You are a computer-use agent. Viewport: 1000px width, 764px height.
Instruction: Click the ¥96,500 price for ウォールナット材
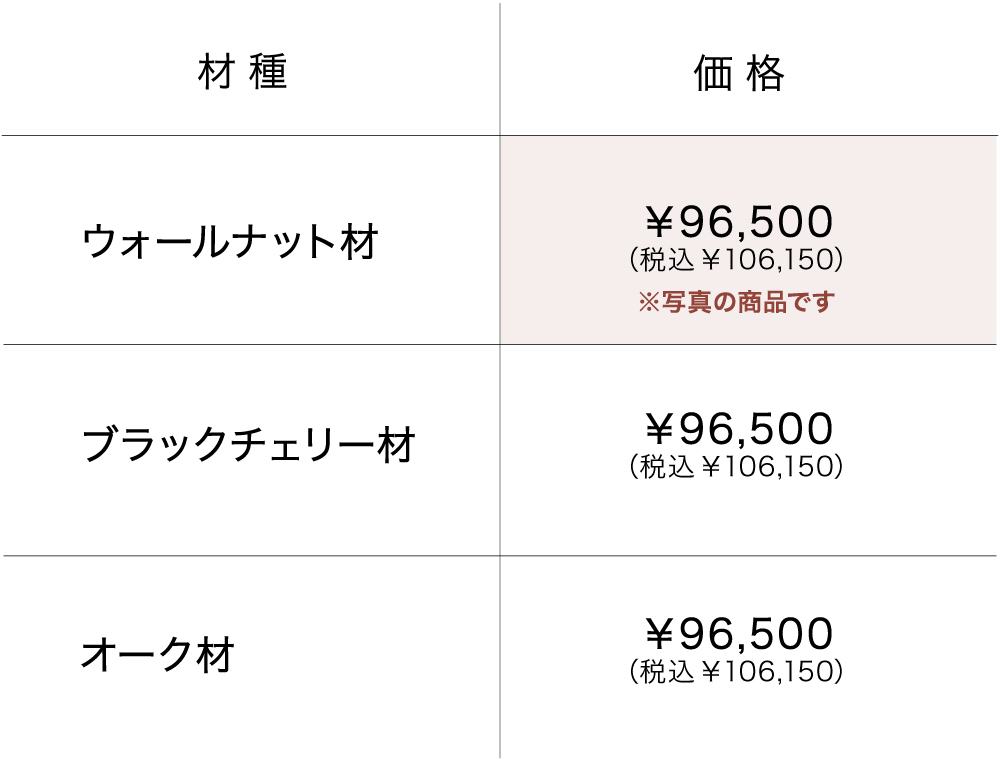(x=738, y=221)
